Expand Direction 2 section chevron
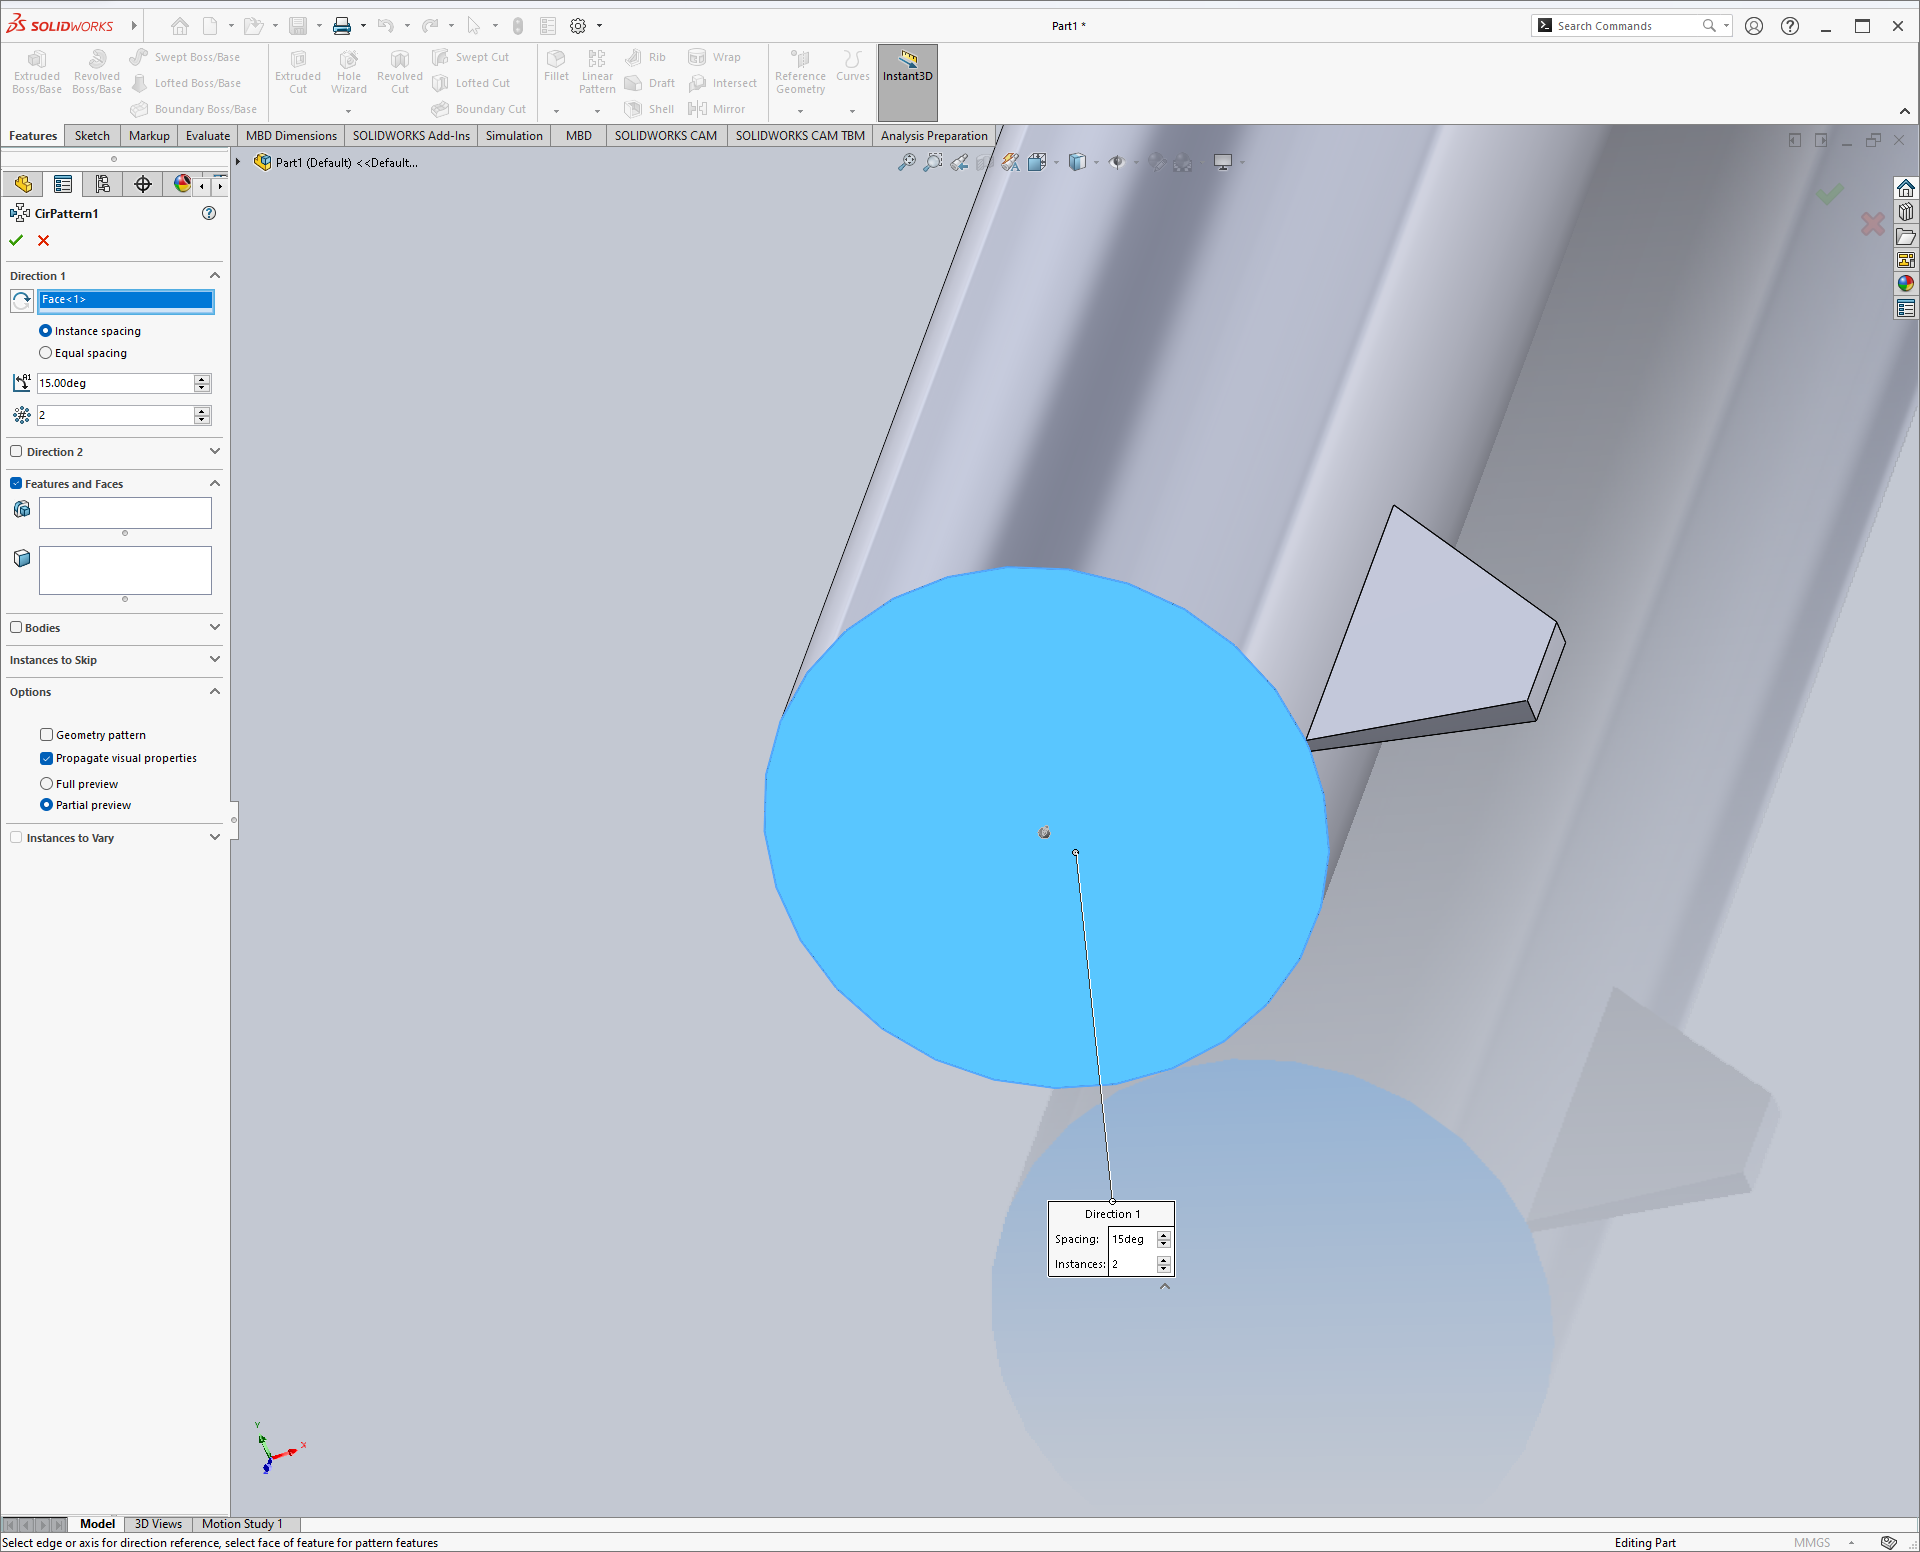The image size is (1920, 1552). tap(214, 452)
